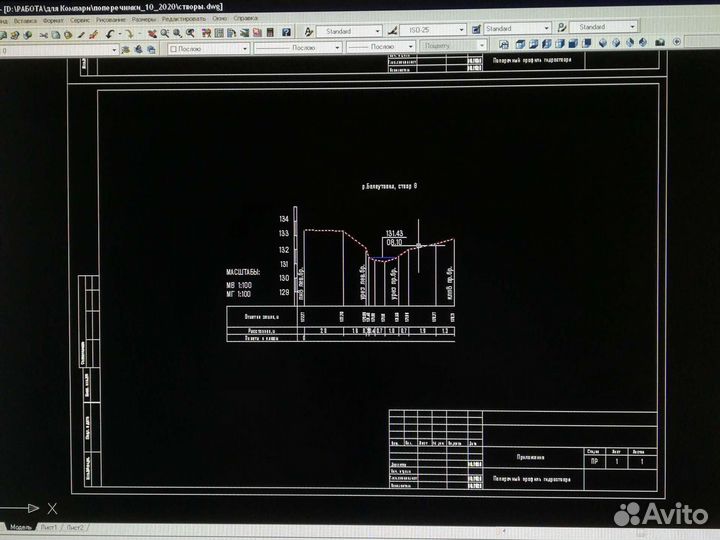
Task: Select the Pan hand tool
Action: [x=152, y=34]
